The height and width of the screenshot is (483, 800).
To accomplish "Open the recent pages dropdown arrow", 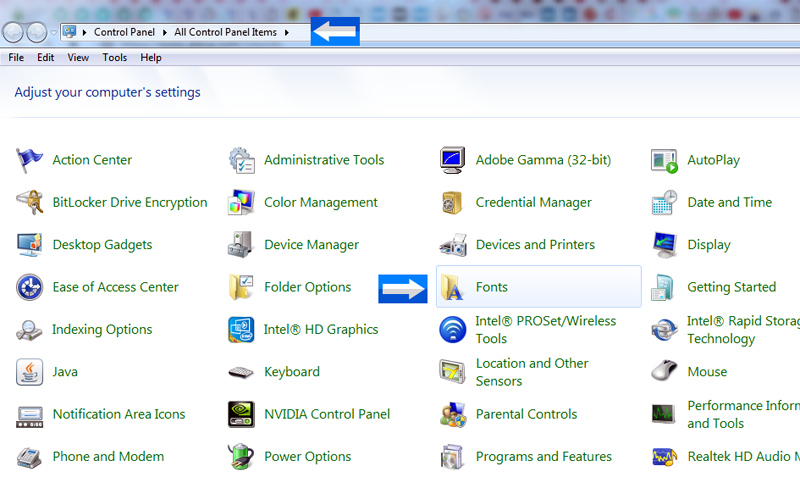I will [x=53, y=33].
